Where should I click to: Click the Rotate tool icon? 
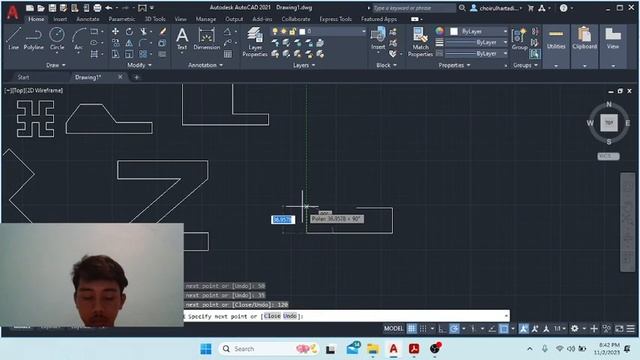tap(129, 31)
